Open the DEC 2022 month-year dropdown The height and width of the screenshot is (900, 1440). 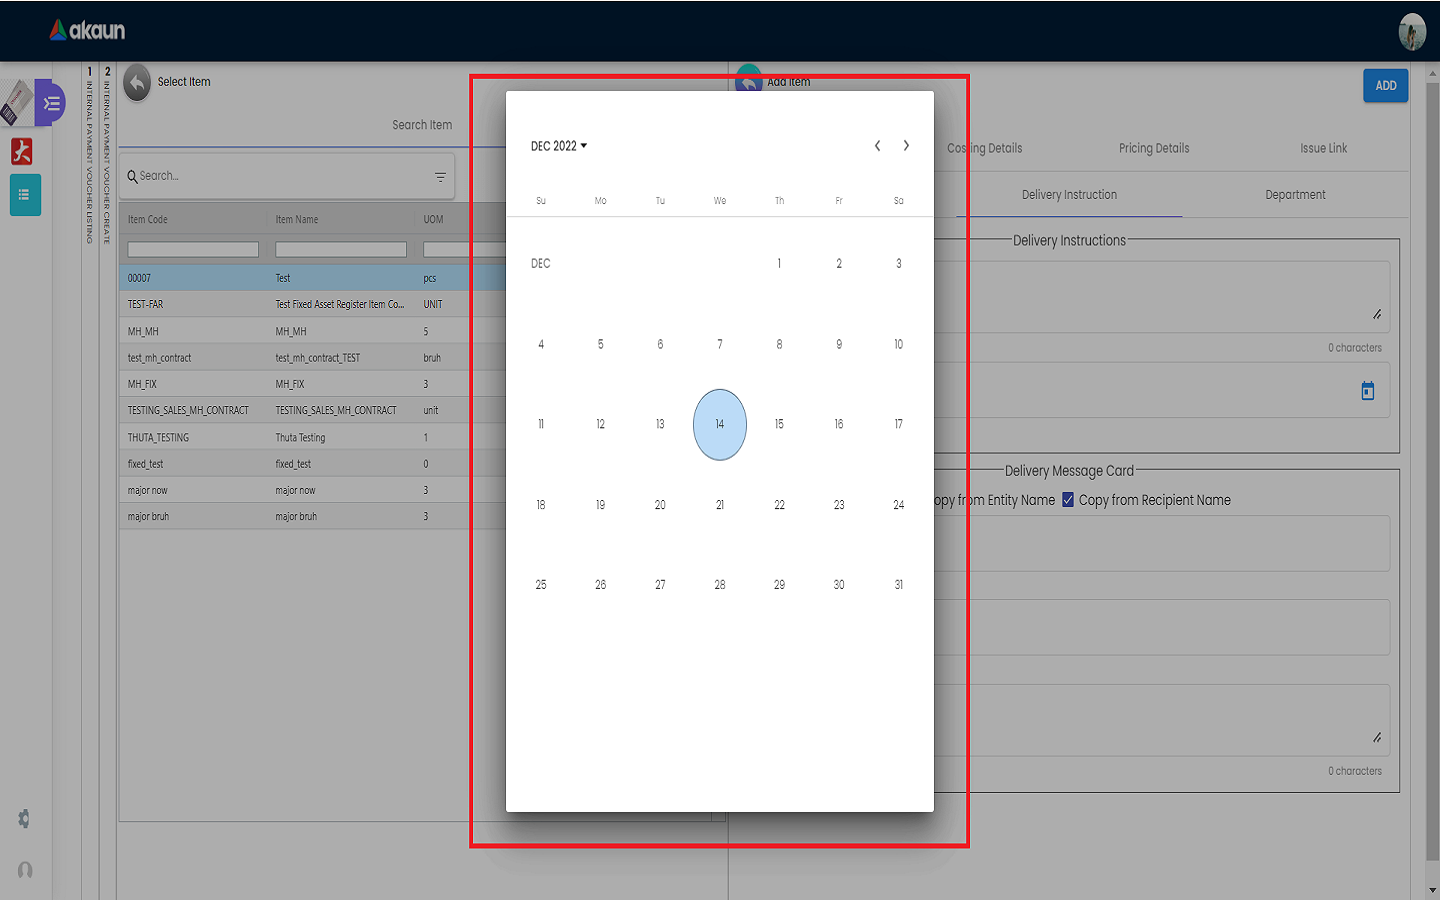pos(559,146)
